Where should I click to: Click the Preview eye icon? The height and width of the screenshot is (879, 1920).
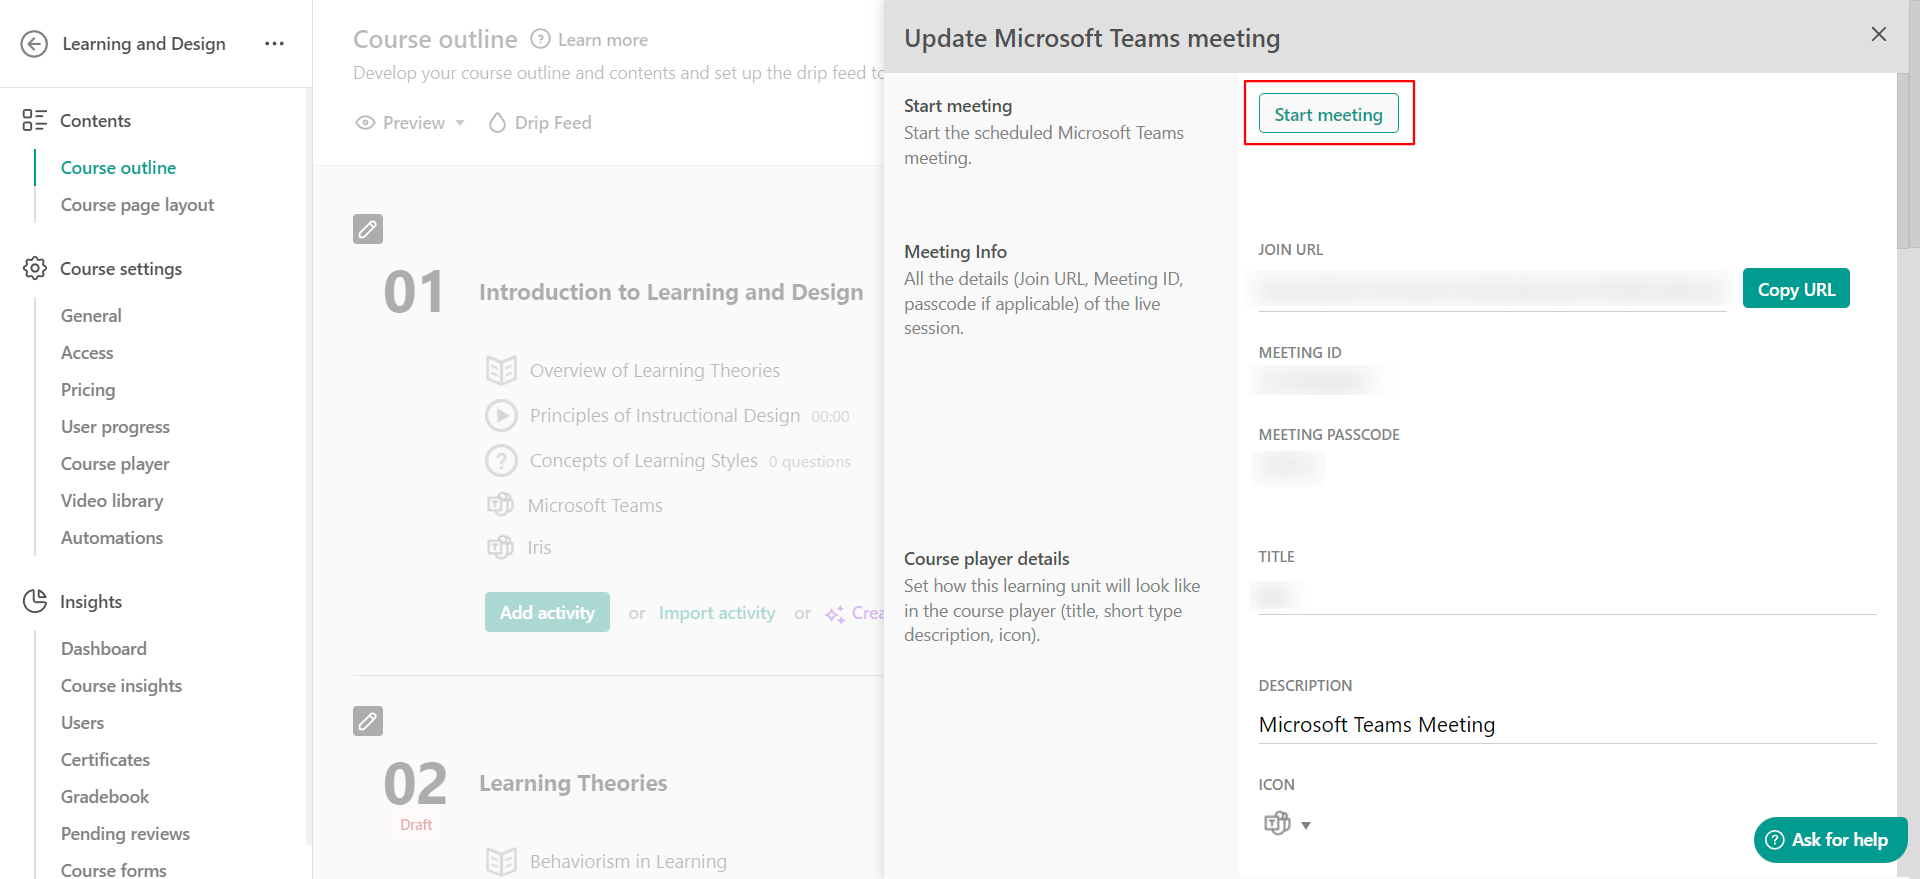pos(366,123)
